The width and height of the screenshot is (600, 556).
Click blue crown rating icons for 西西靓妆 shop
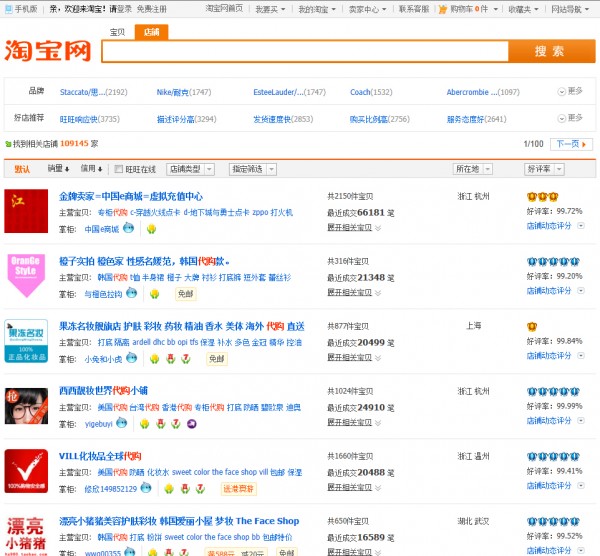(553, 391)
